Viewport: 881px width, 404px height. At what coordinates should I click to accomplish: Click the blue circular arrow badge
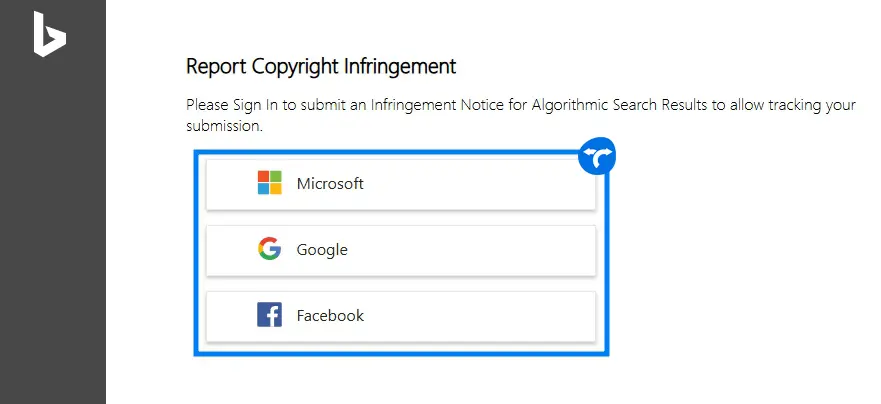coord(597,156)
